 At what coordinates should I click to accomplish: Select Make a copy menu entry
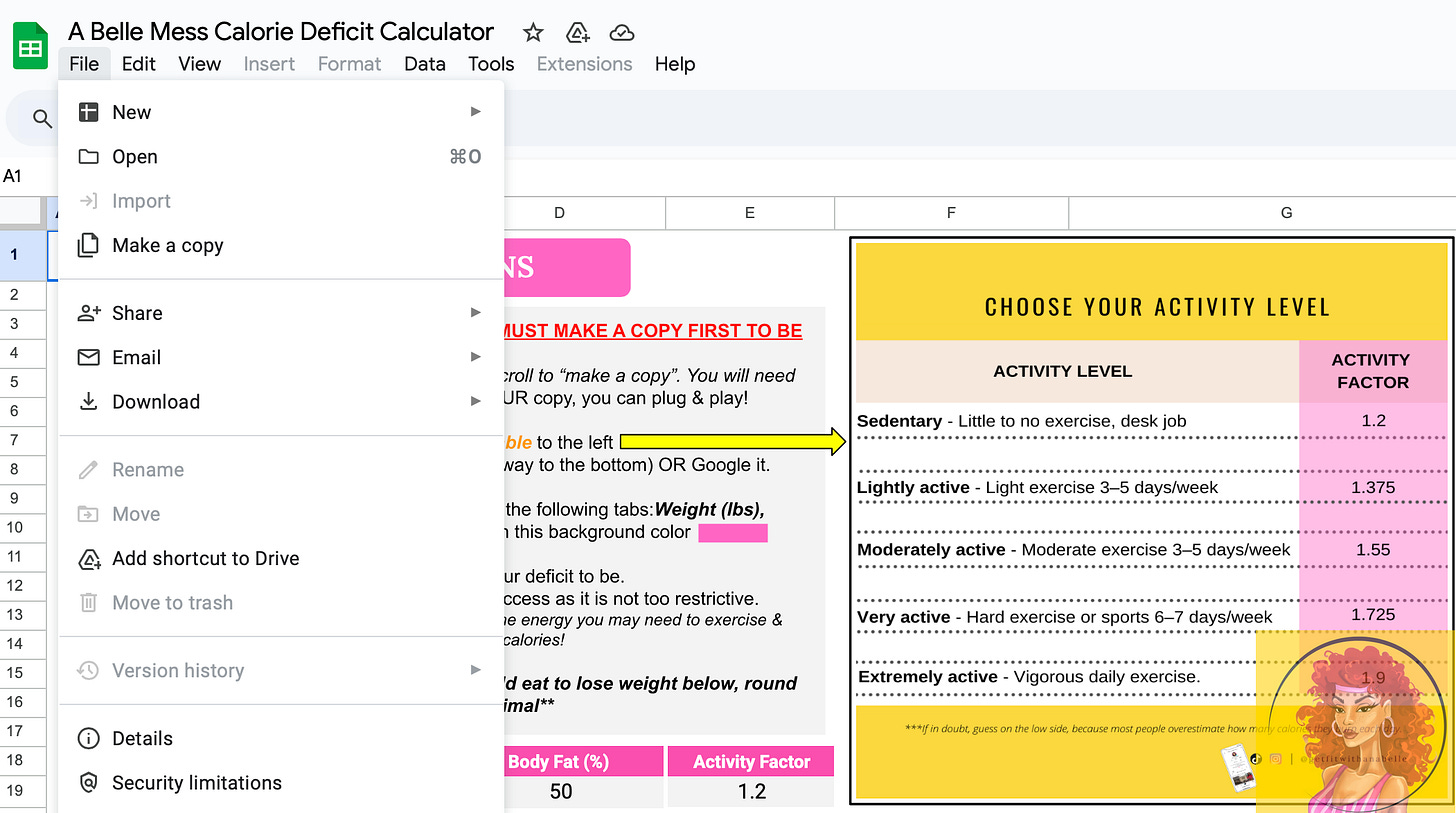pyautogui.click(x=281, y=245)
